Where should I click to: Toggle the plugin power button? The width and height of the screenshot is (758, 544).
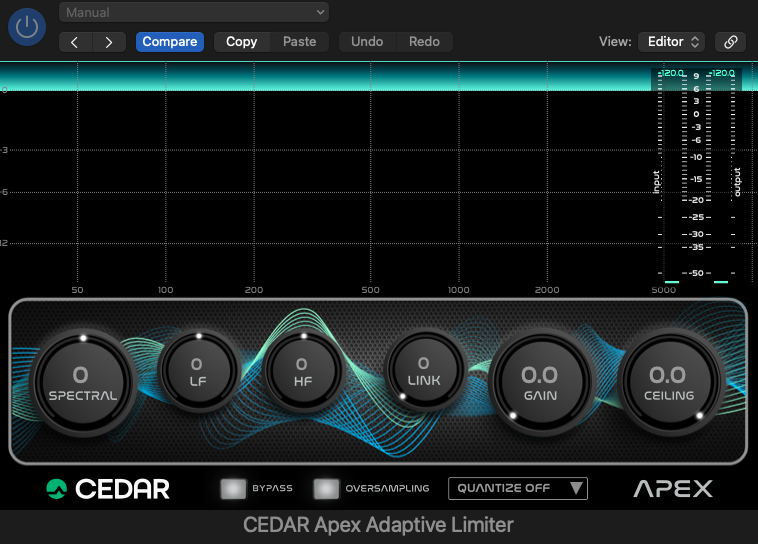pos(27,27)
